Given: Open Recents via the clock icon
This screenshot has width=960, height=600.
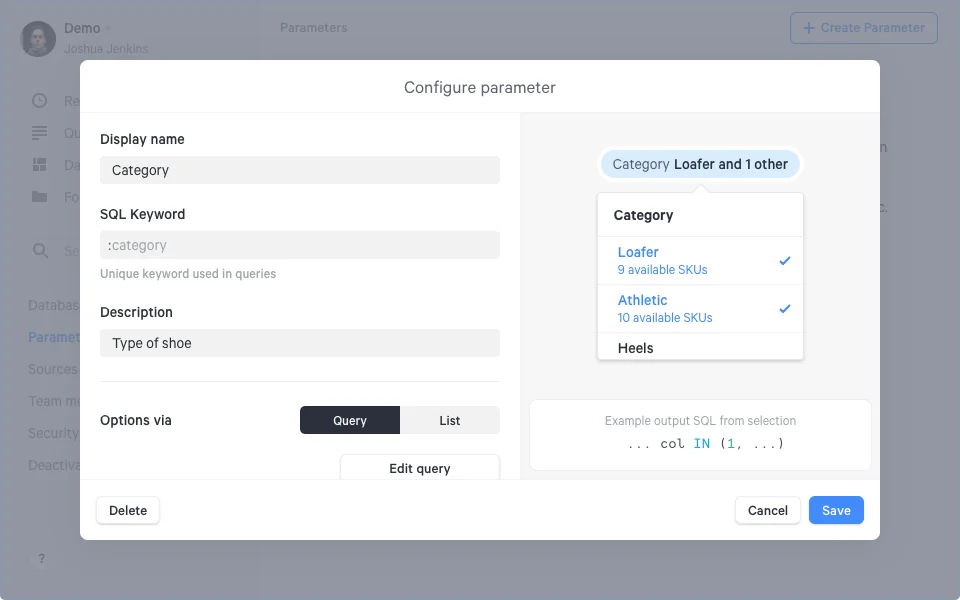Looking at the screenshot, I should 40,100.
